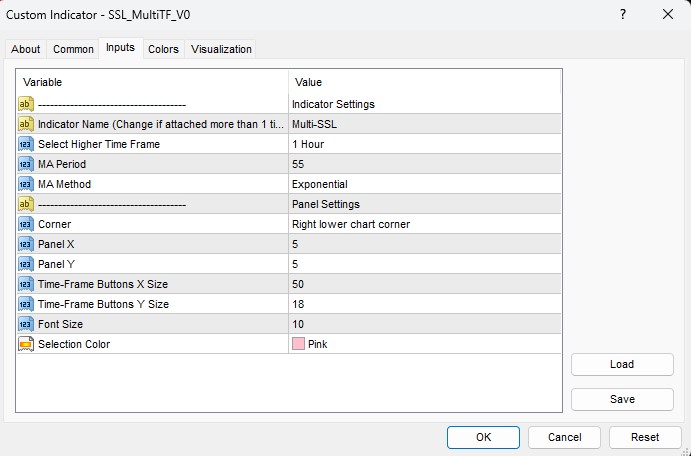Click the Pink selection color swatch
The width and height of the screenshot is (691, 456).
coord(298,344)
